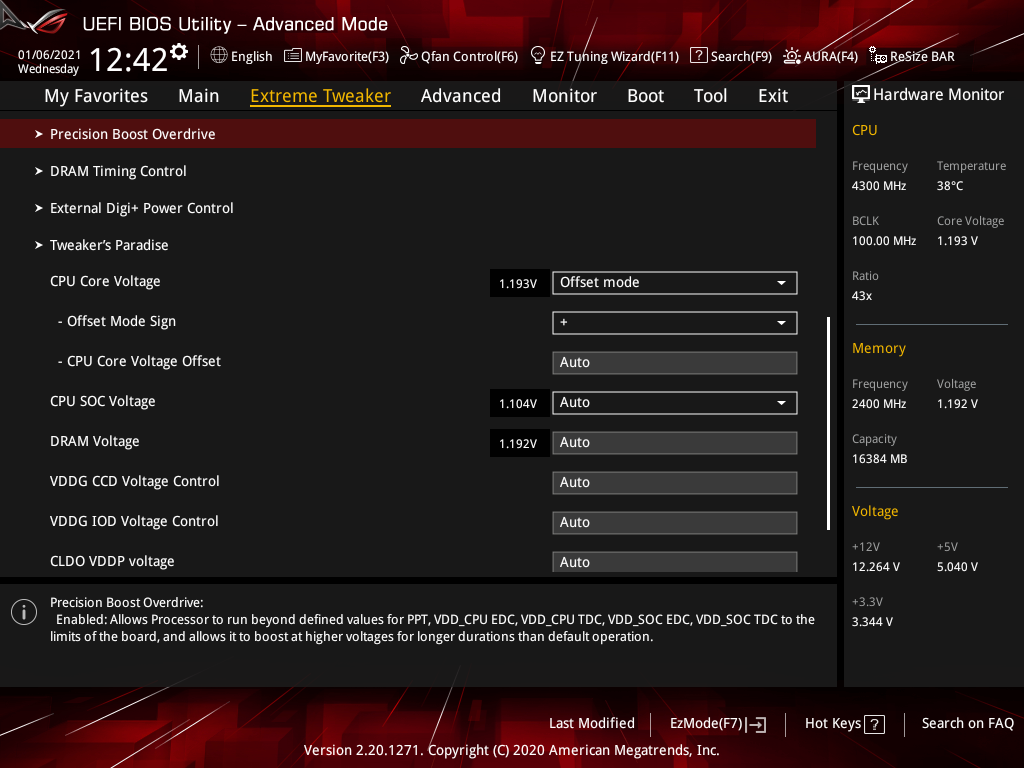Viewport: 1024px width, 768px height.
Task: Click Last Modified button
Action: click(x=592, y=724)
